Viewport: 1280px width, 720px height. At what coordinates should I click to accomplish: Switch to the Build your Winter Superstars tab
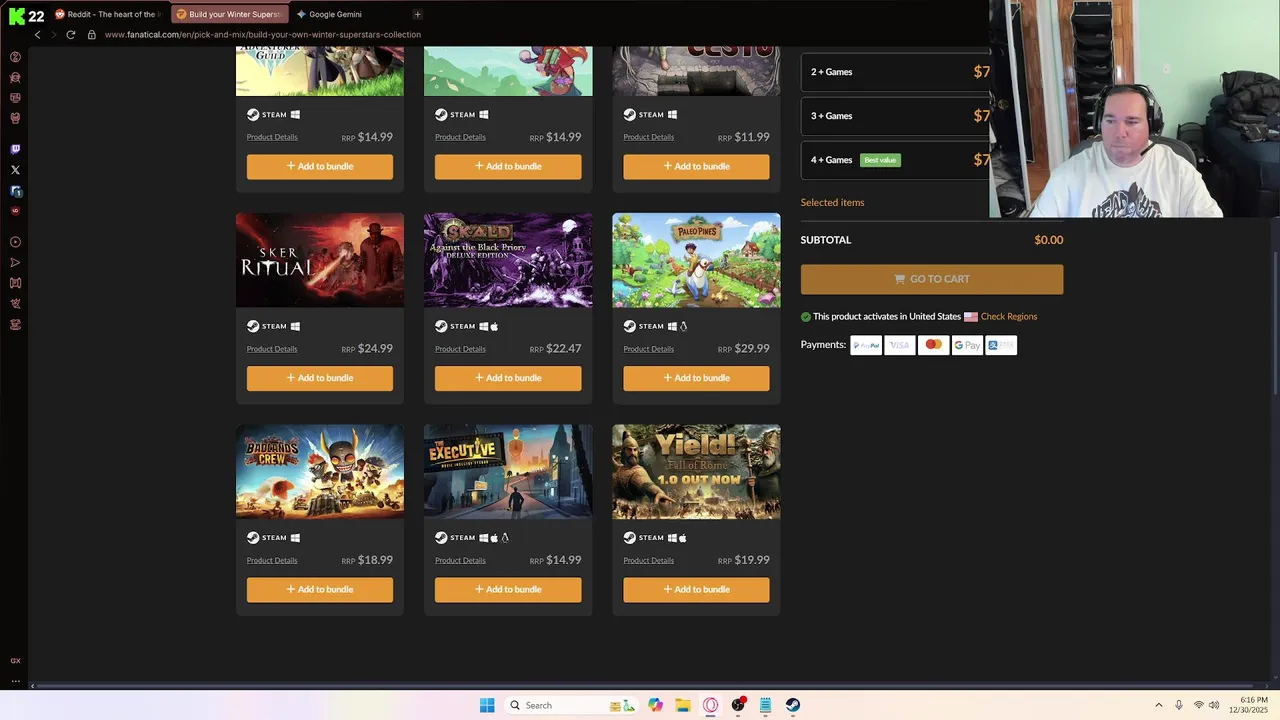click(229, 14)
